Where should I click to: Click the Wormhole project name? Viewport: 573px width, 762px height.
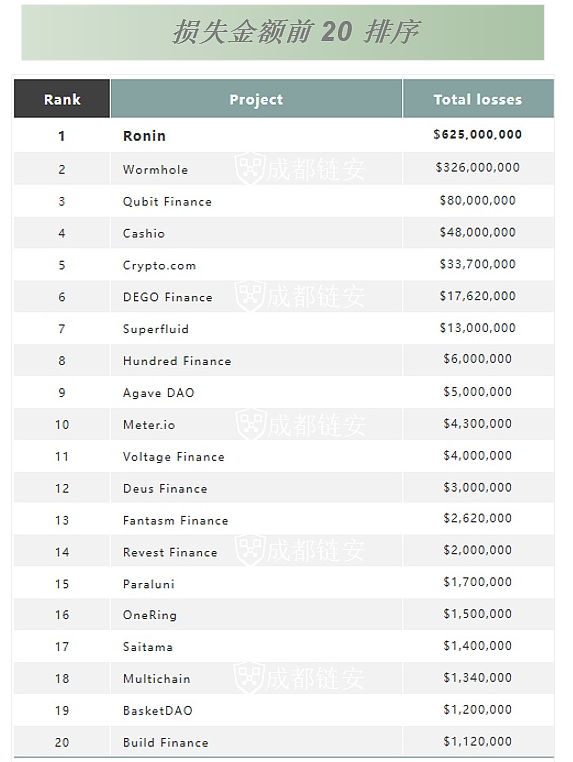(156, 170)
